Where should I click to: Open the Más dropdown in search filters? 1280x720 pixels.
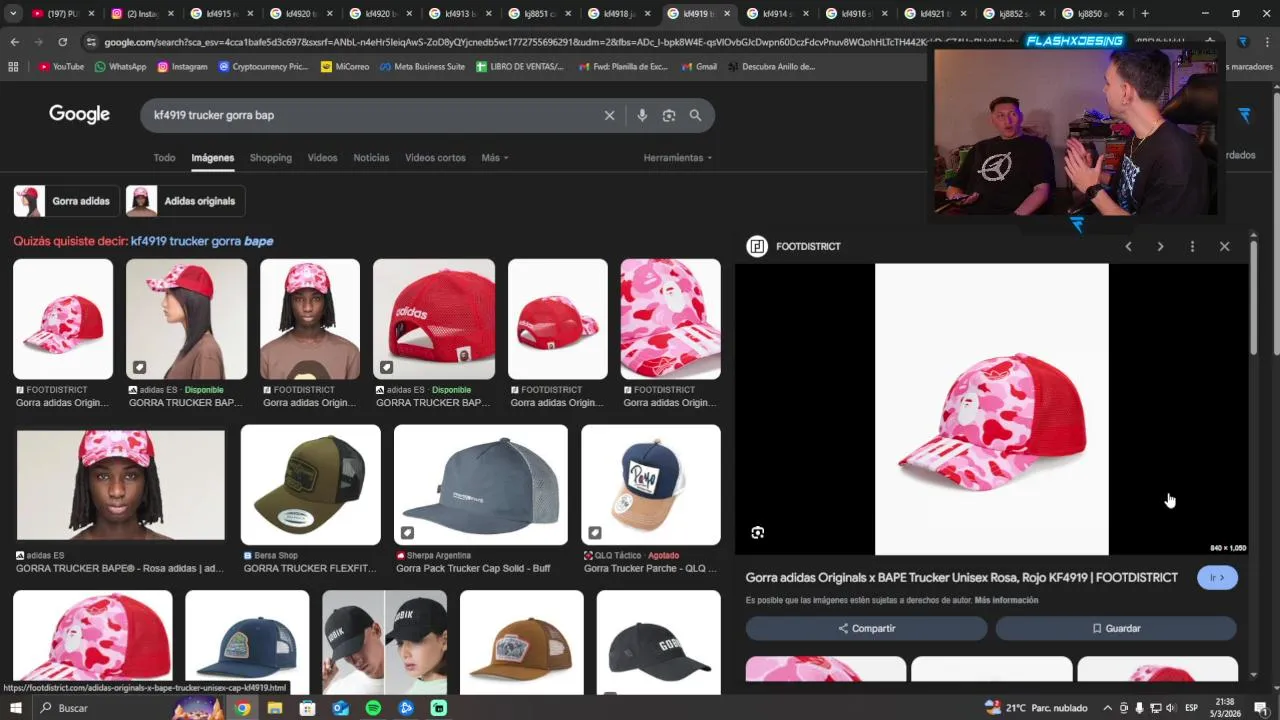click(495, 158)
